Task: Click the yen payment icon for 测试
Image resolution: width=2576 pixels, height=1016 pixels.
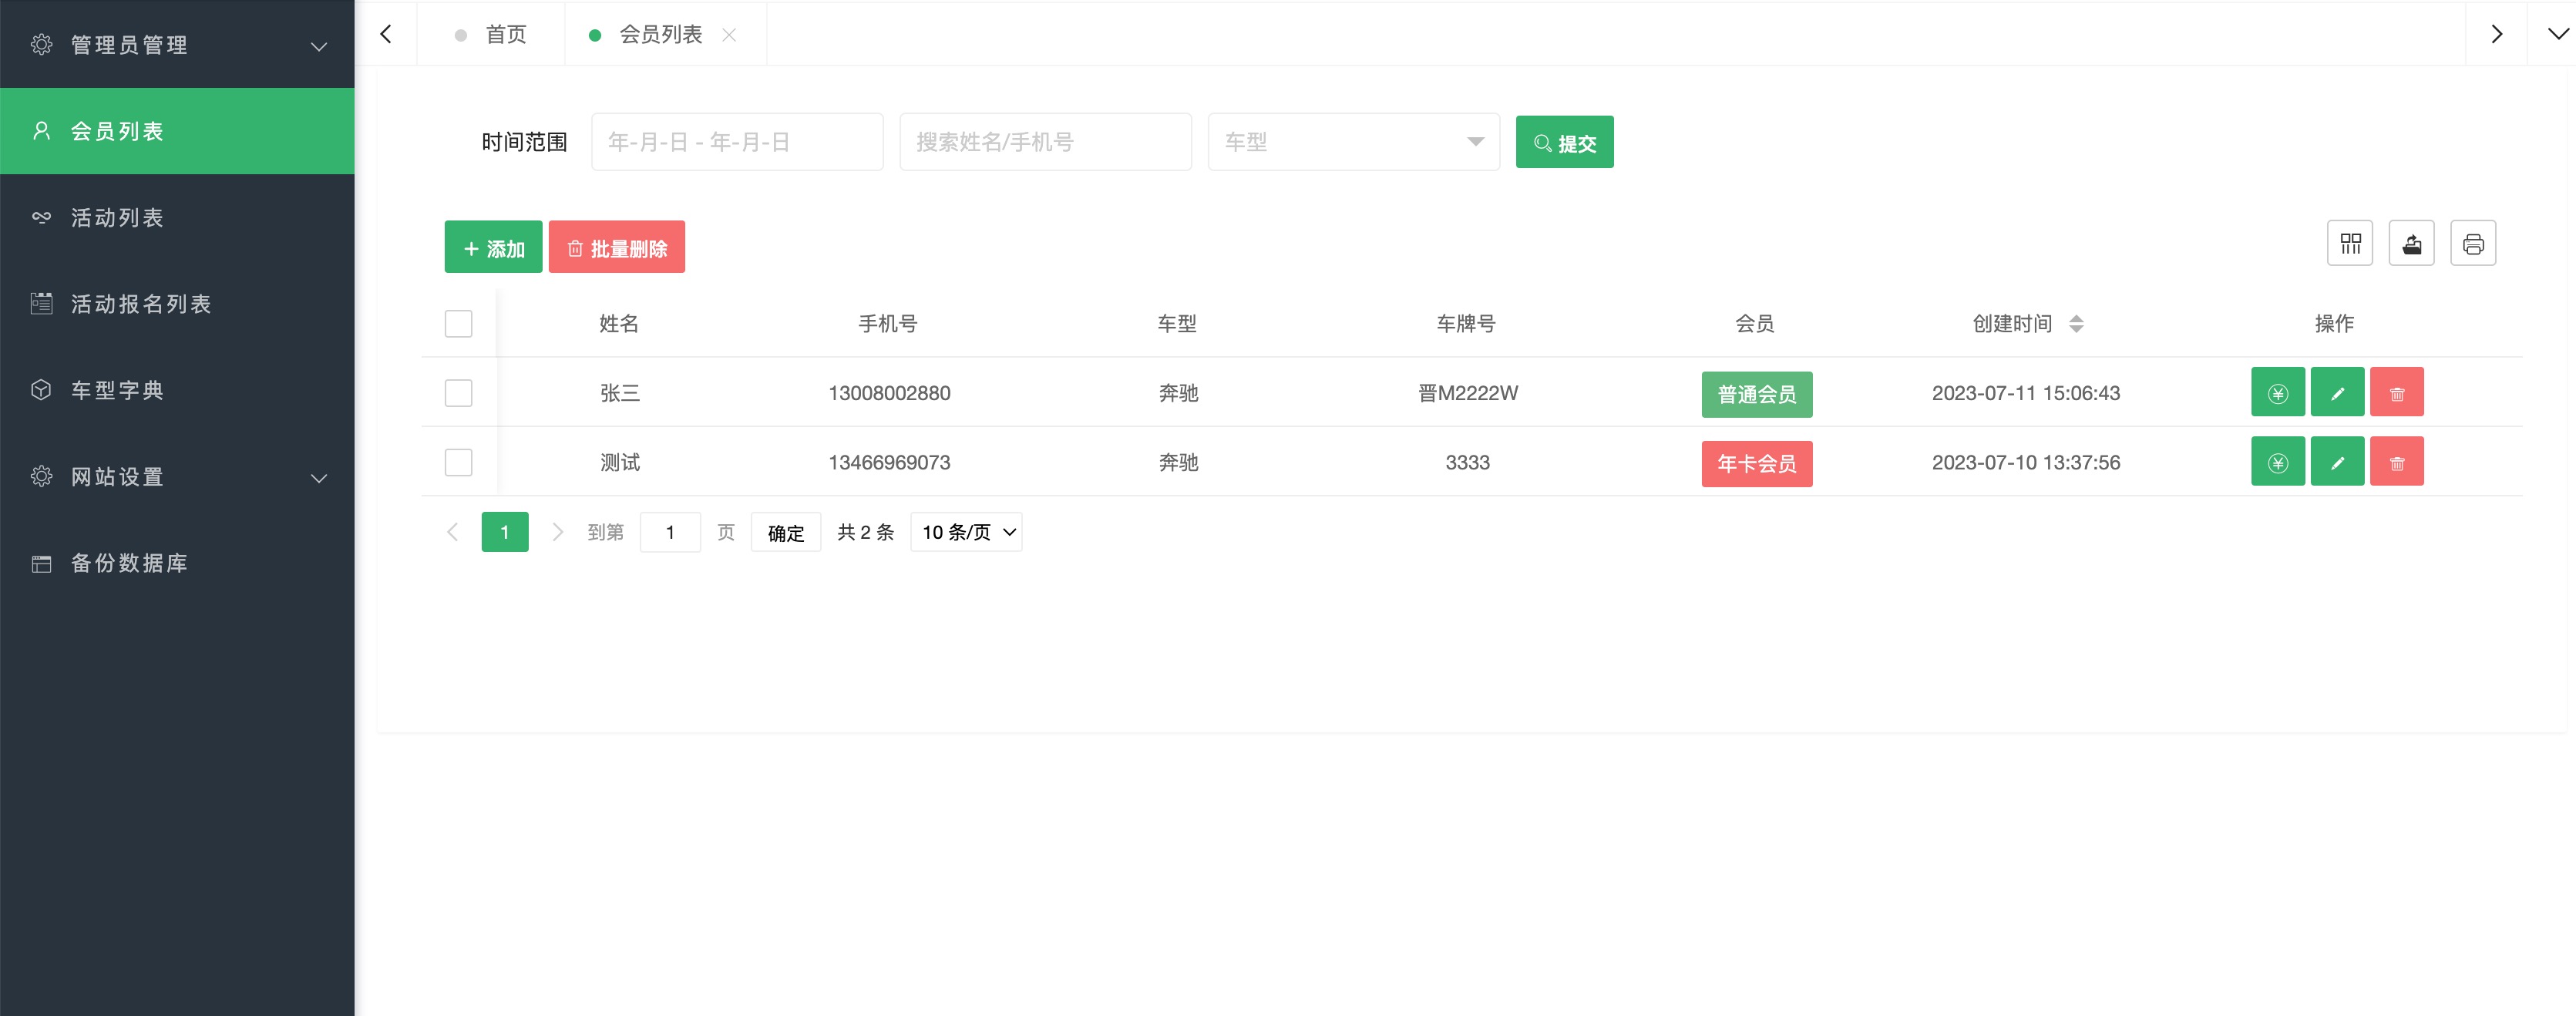Action: pos(2277,462)
